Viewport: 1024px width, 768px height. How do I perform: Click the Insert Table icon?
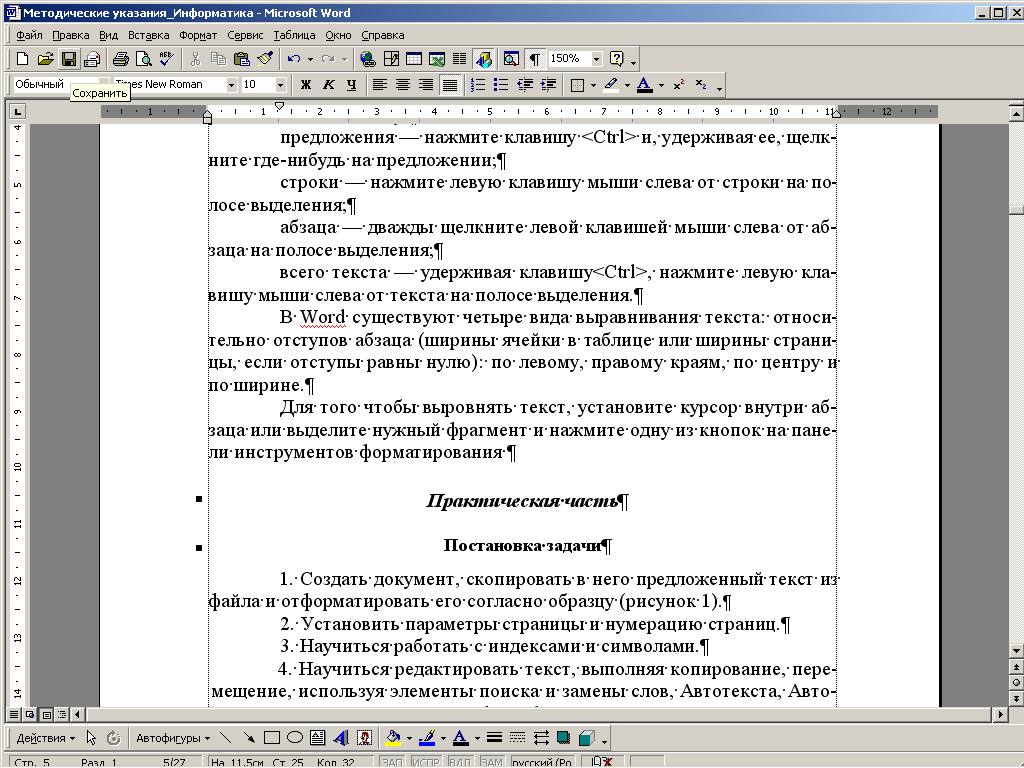click(414, 59)
